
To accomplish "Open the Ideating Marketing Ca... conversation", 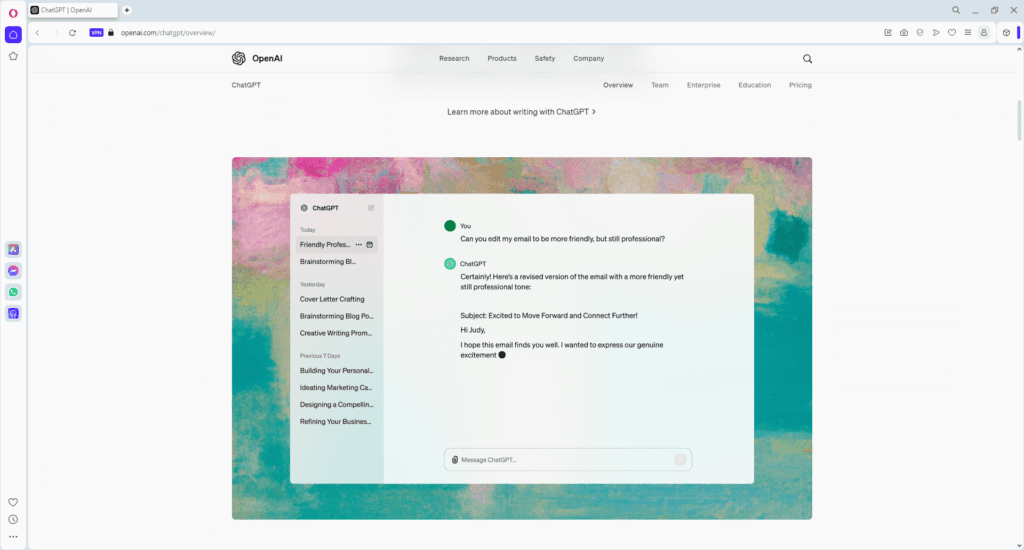I will click(x=336, y=387).
